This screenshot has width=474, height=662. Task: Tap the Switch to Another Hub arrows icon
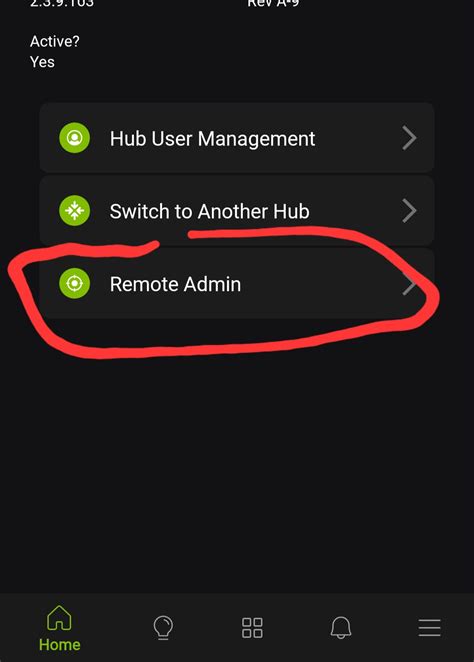(74, 210)
